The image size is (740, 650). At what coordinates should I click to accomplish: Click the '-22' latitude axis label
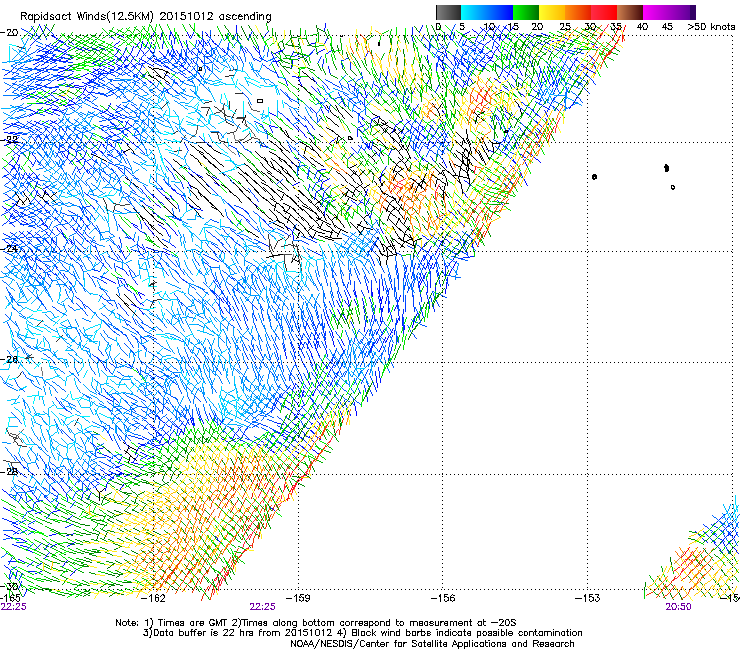9,140
